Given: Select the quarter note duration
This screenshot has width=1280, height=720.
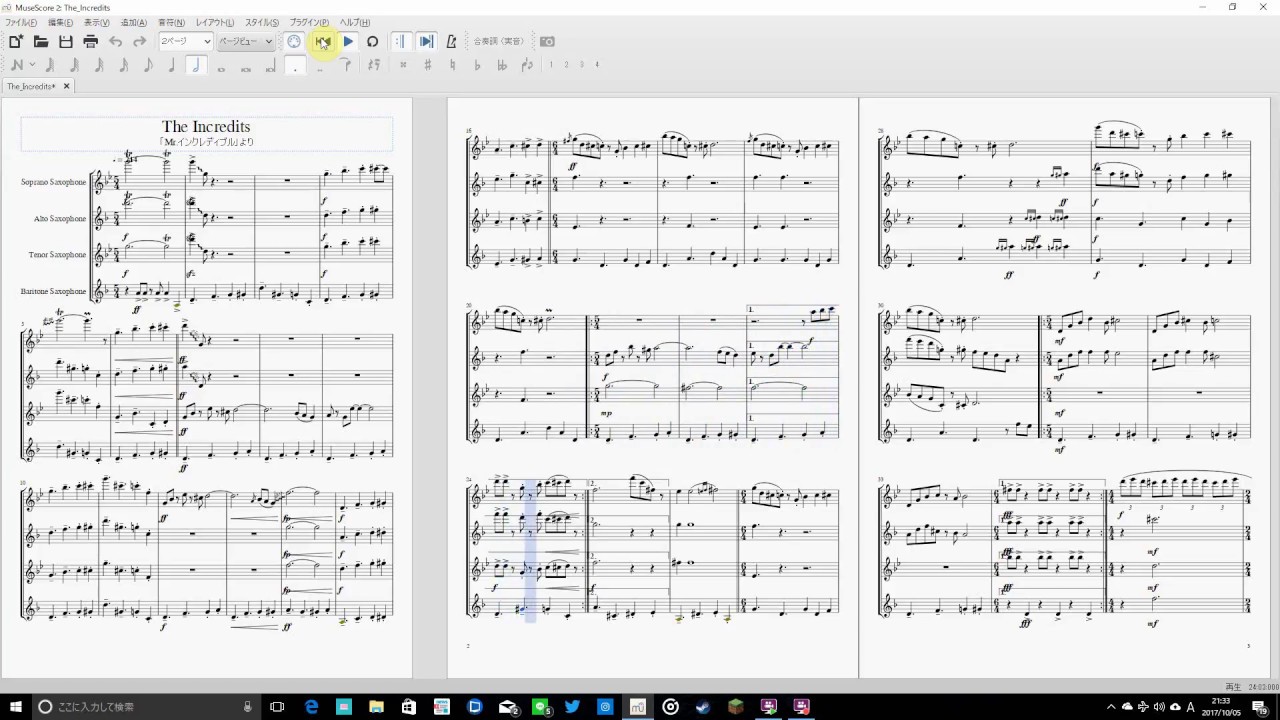Looking at the screenshot, I should click(172, 65).
